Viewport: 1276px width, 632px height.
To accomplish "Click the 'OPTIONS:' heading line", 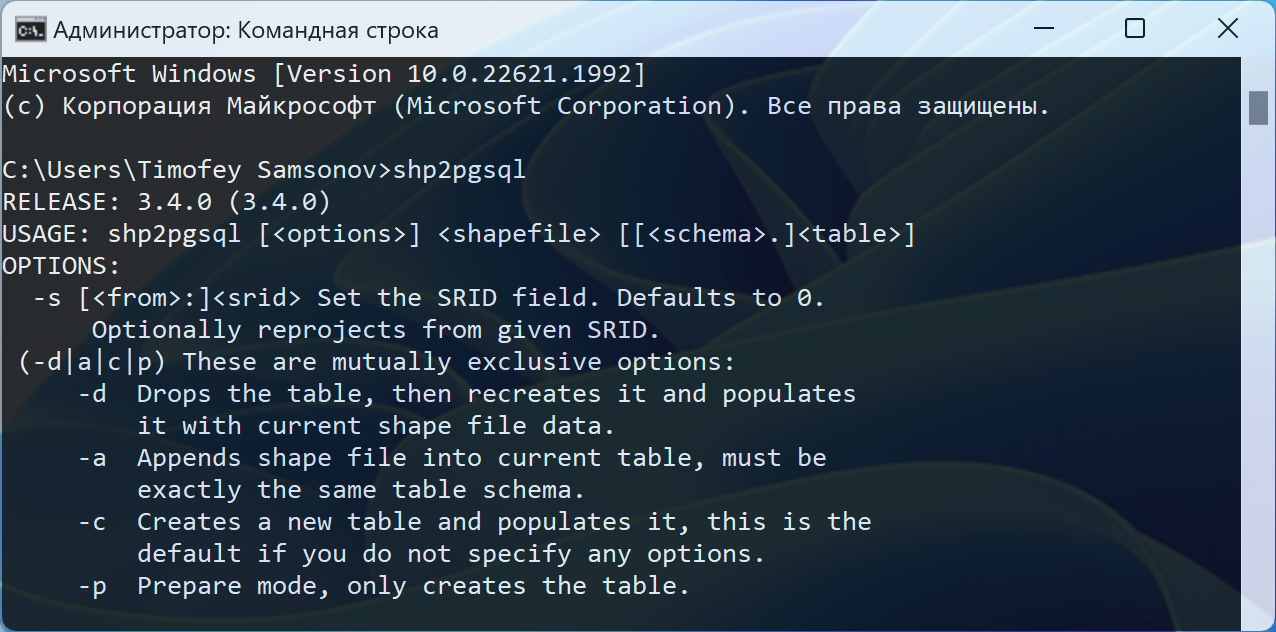I will tap(62, 266).
